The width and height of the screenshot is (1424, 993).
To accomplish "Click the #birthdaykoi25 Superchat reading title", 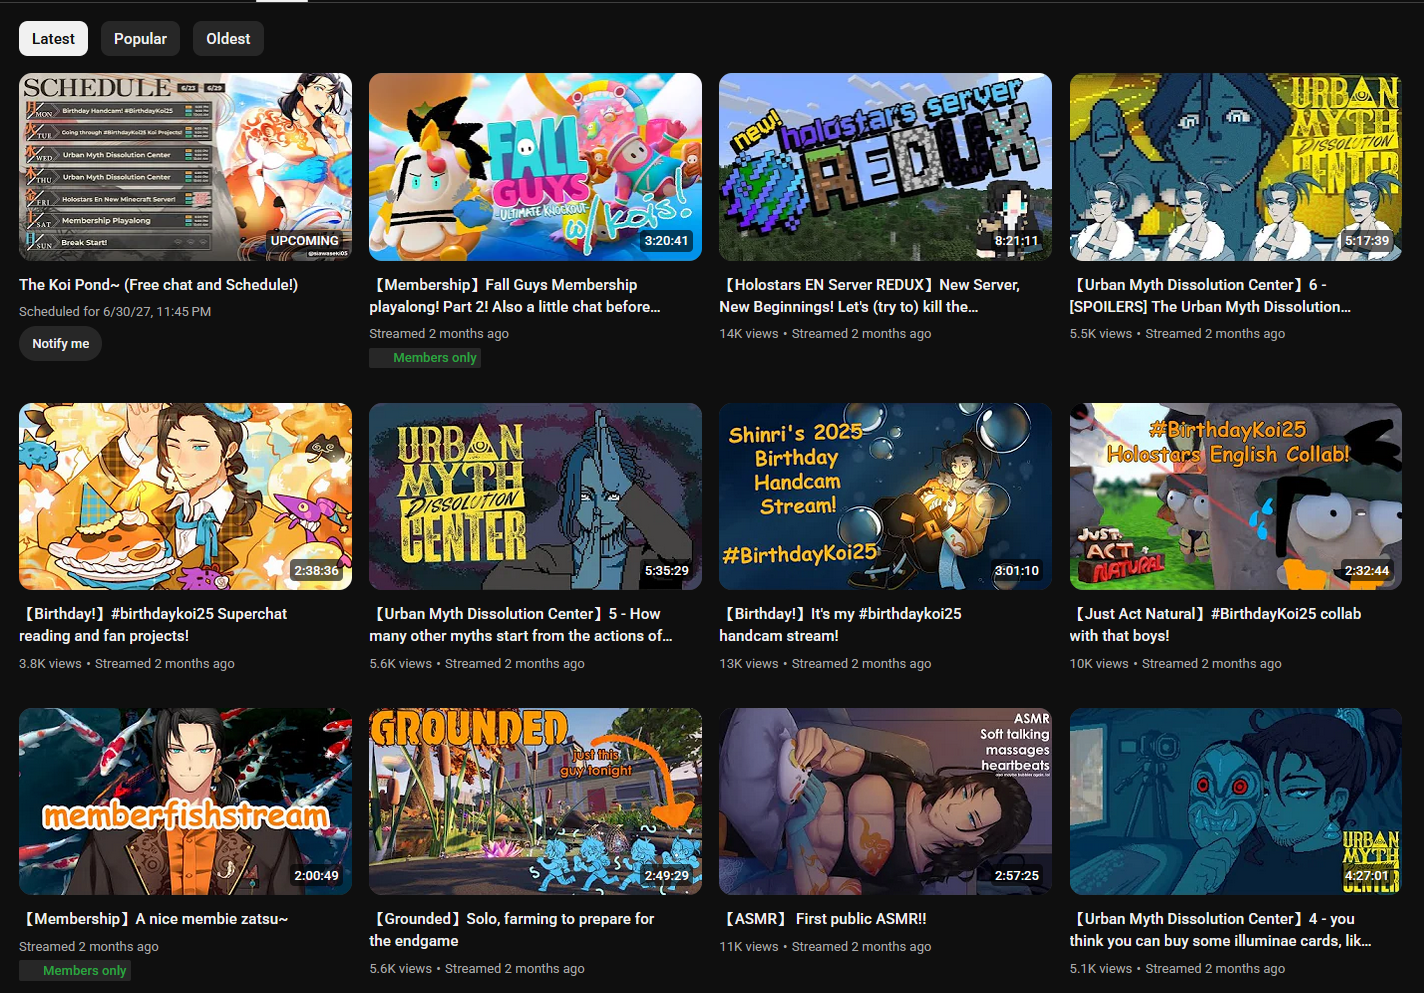I will pyautogui.click(x=153, y=625).
